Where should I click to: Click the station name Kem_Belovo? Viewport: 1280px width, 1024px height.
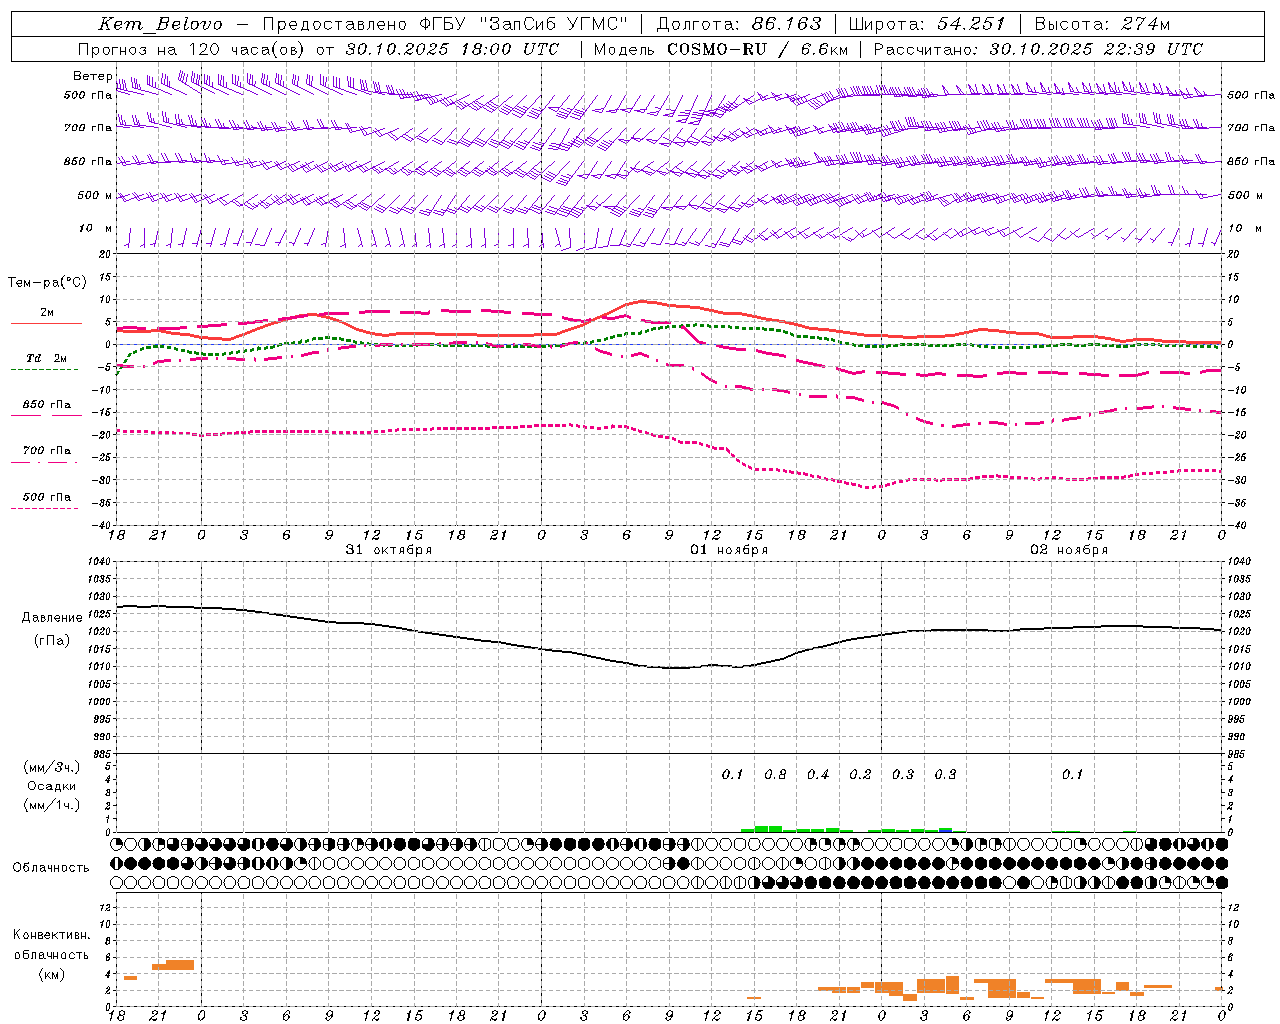[x=160, y=24]
